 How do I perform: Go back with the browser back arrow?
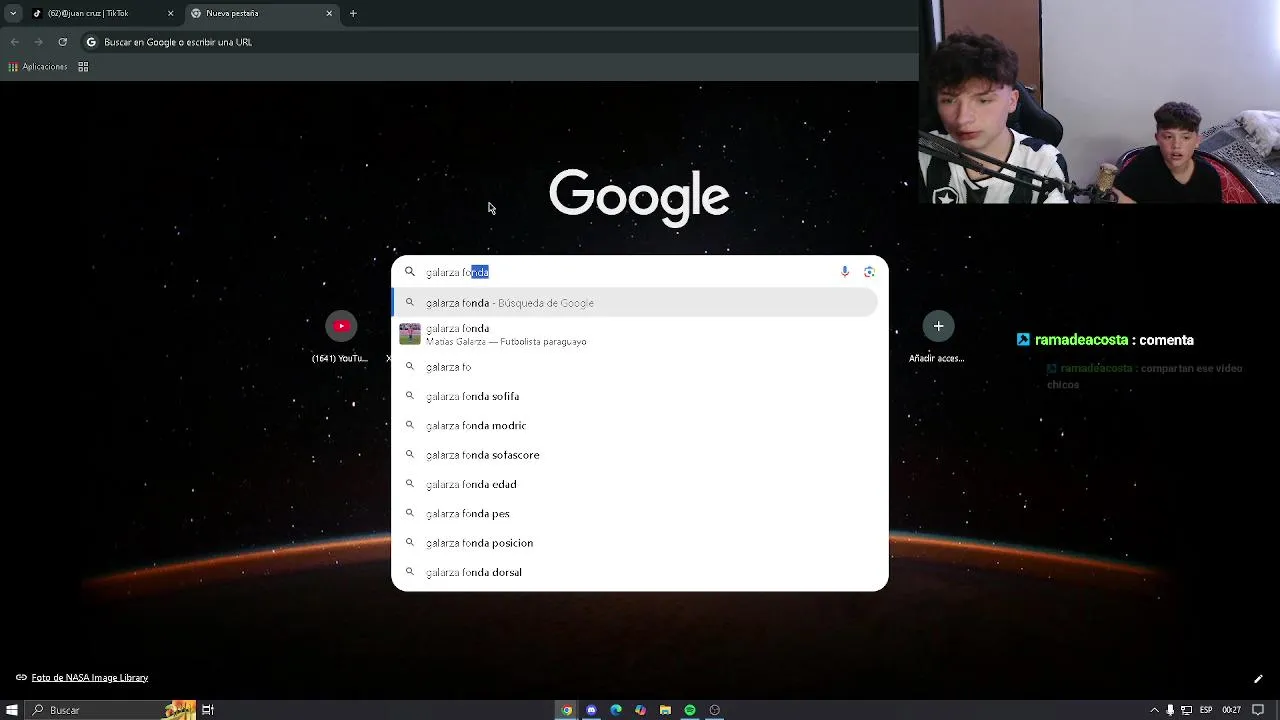[14, 42]
